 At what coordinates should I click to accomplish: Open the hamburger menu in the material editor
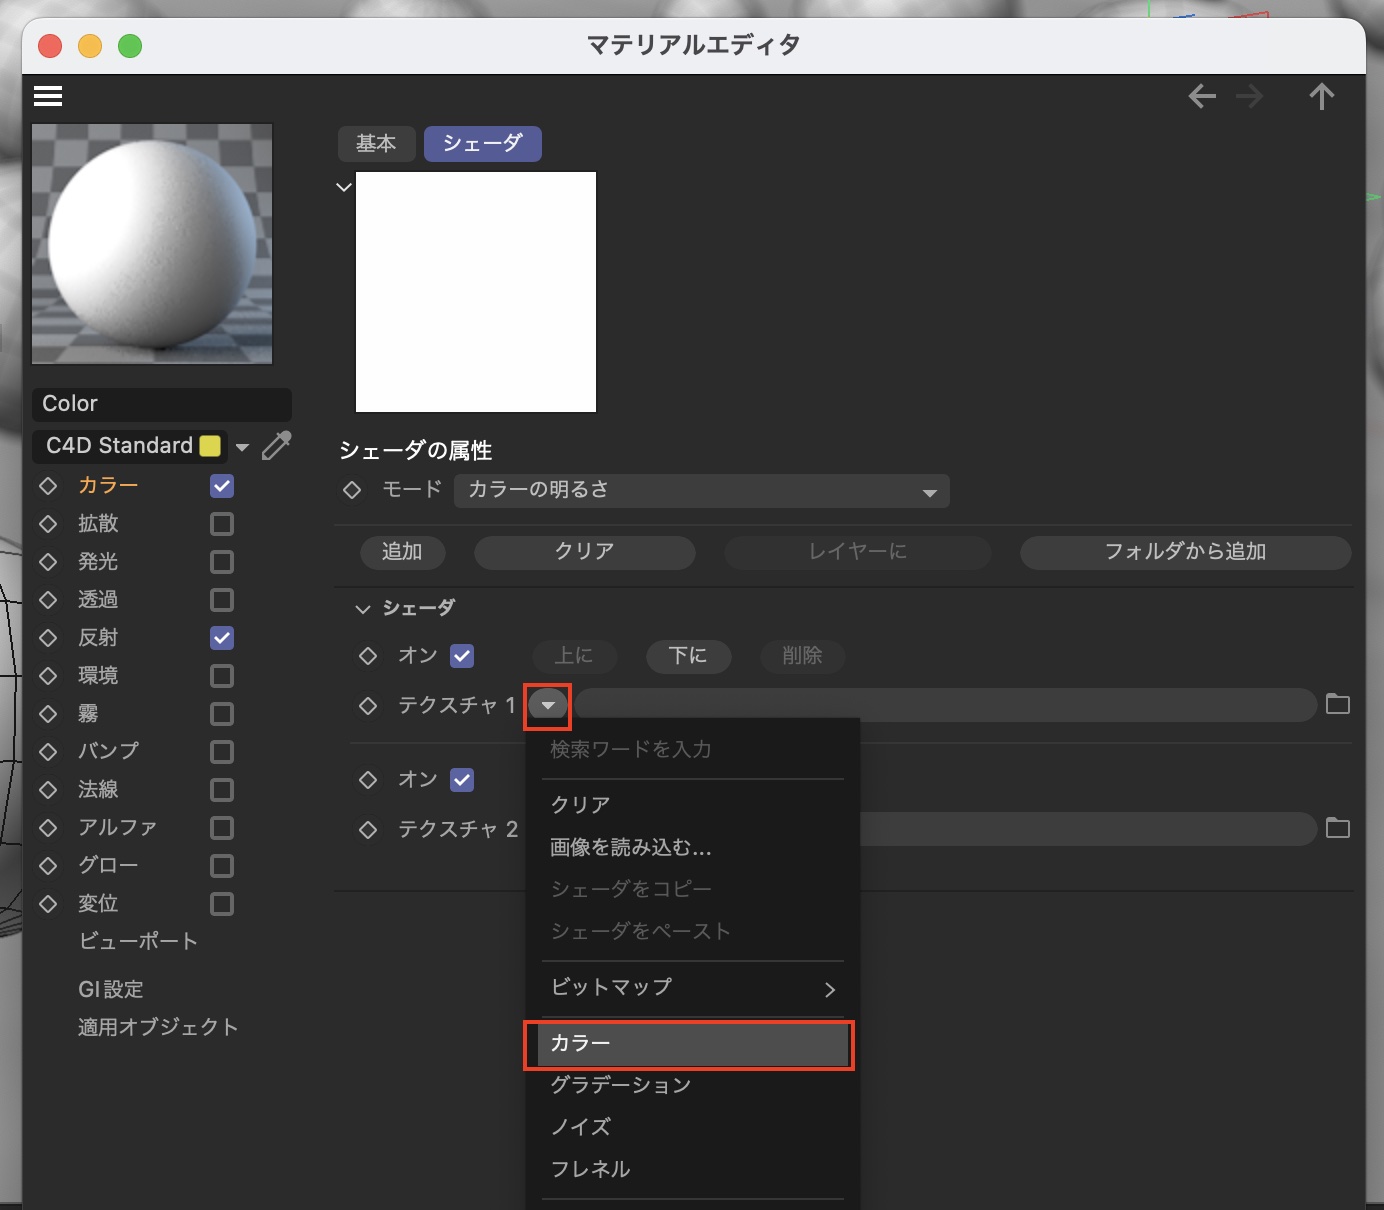(x=48, y=96)
